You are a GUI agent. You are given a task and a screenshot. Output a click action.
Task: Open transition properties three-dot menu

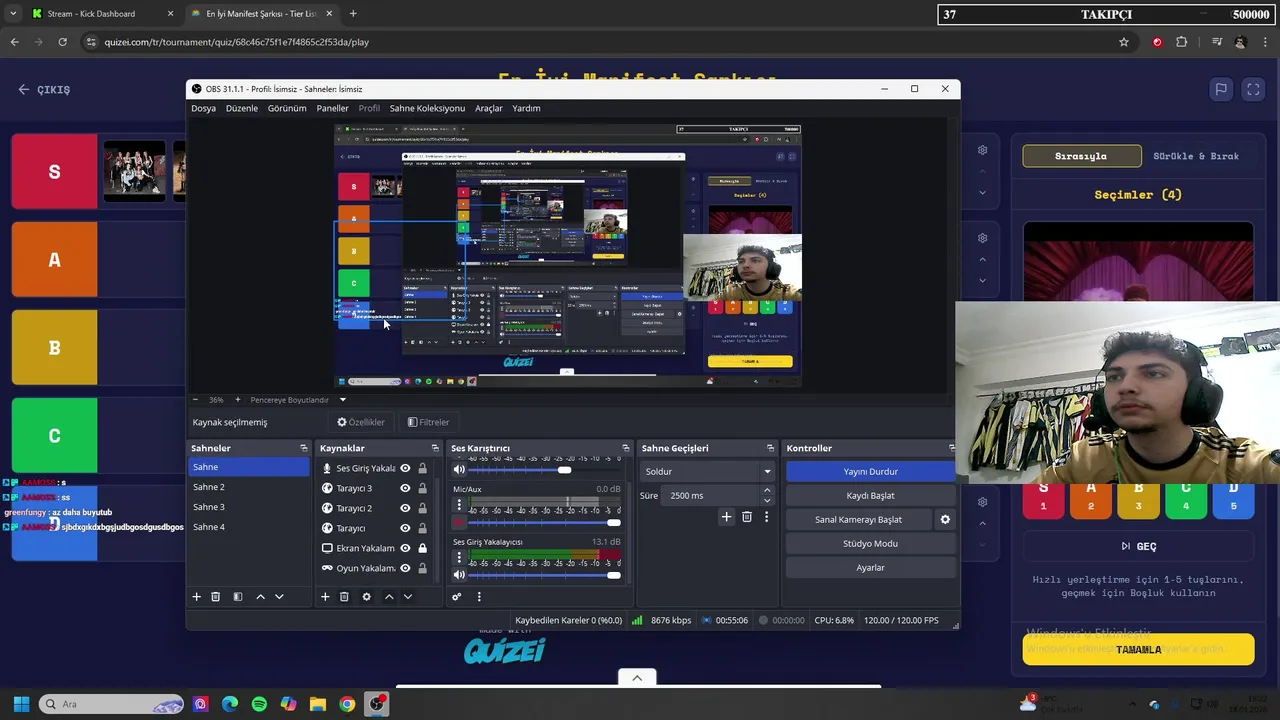pyautogui.click(x=767, y=517)
